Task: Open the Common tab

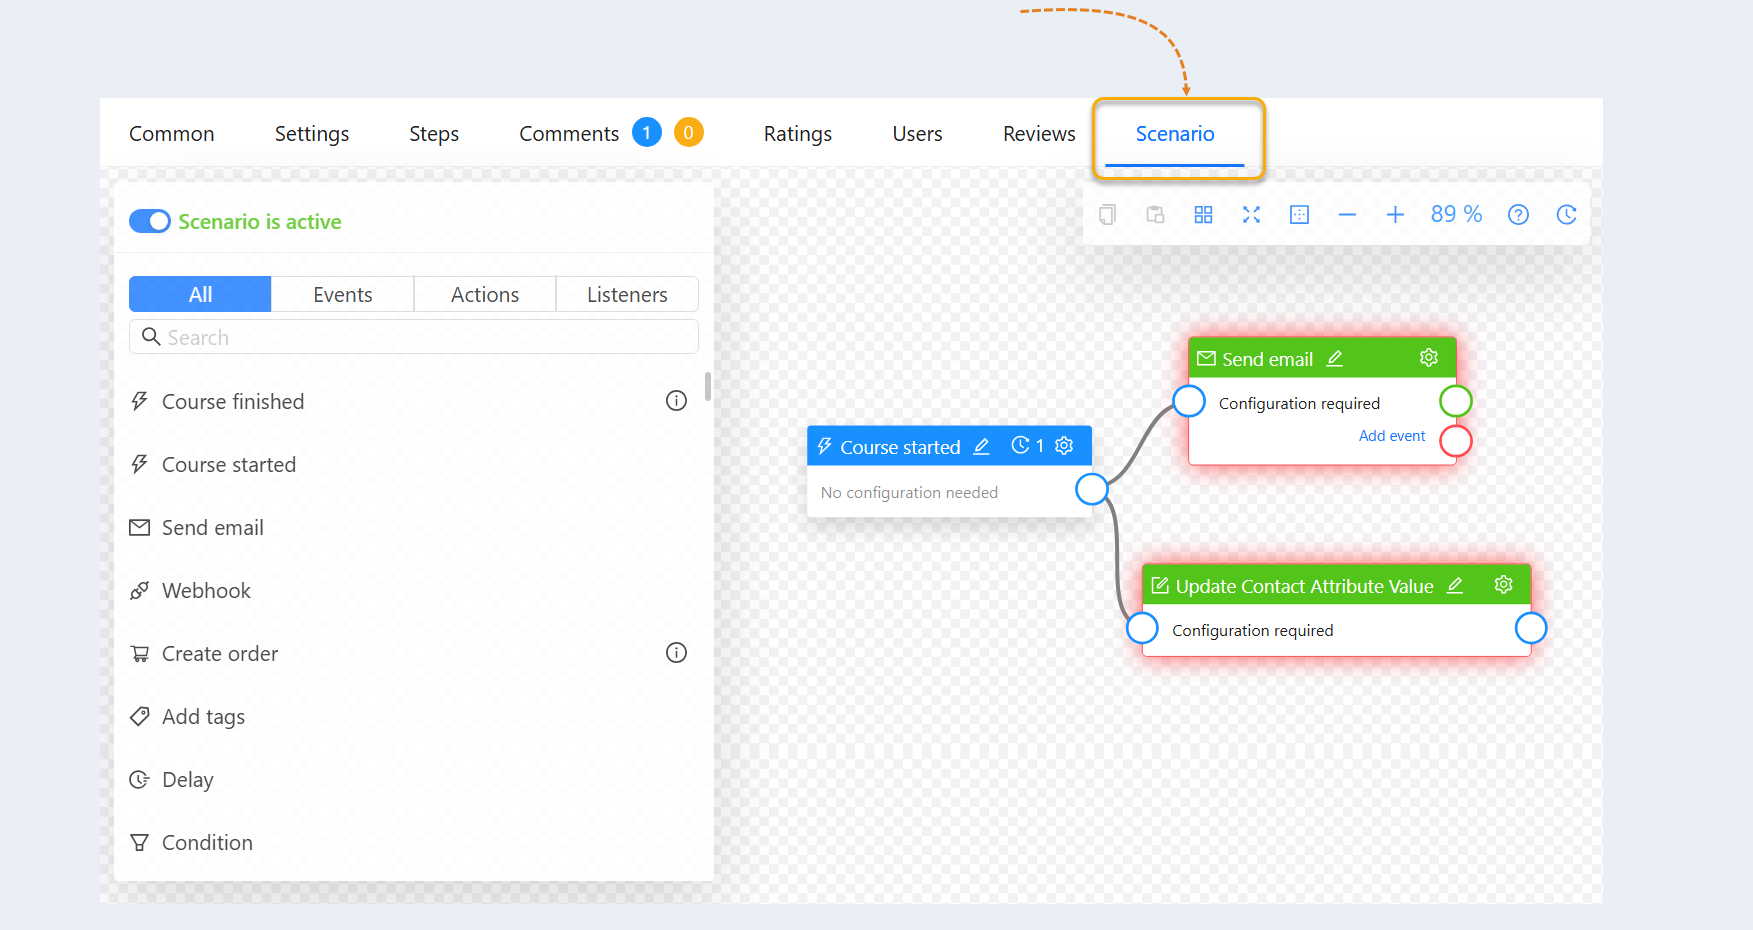Action: (172, 133)
